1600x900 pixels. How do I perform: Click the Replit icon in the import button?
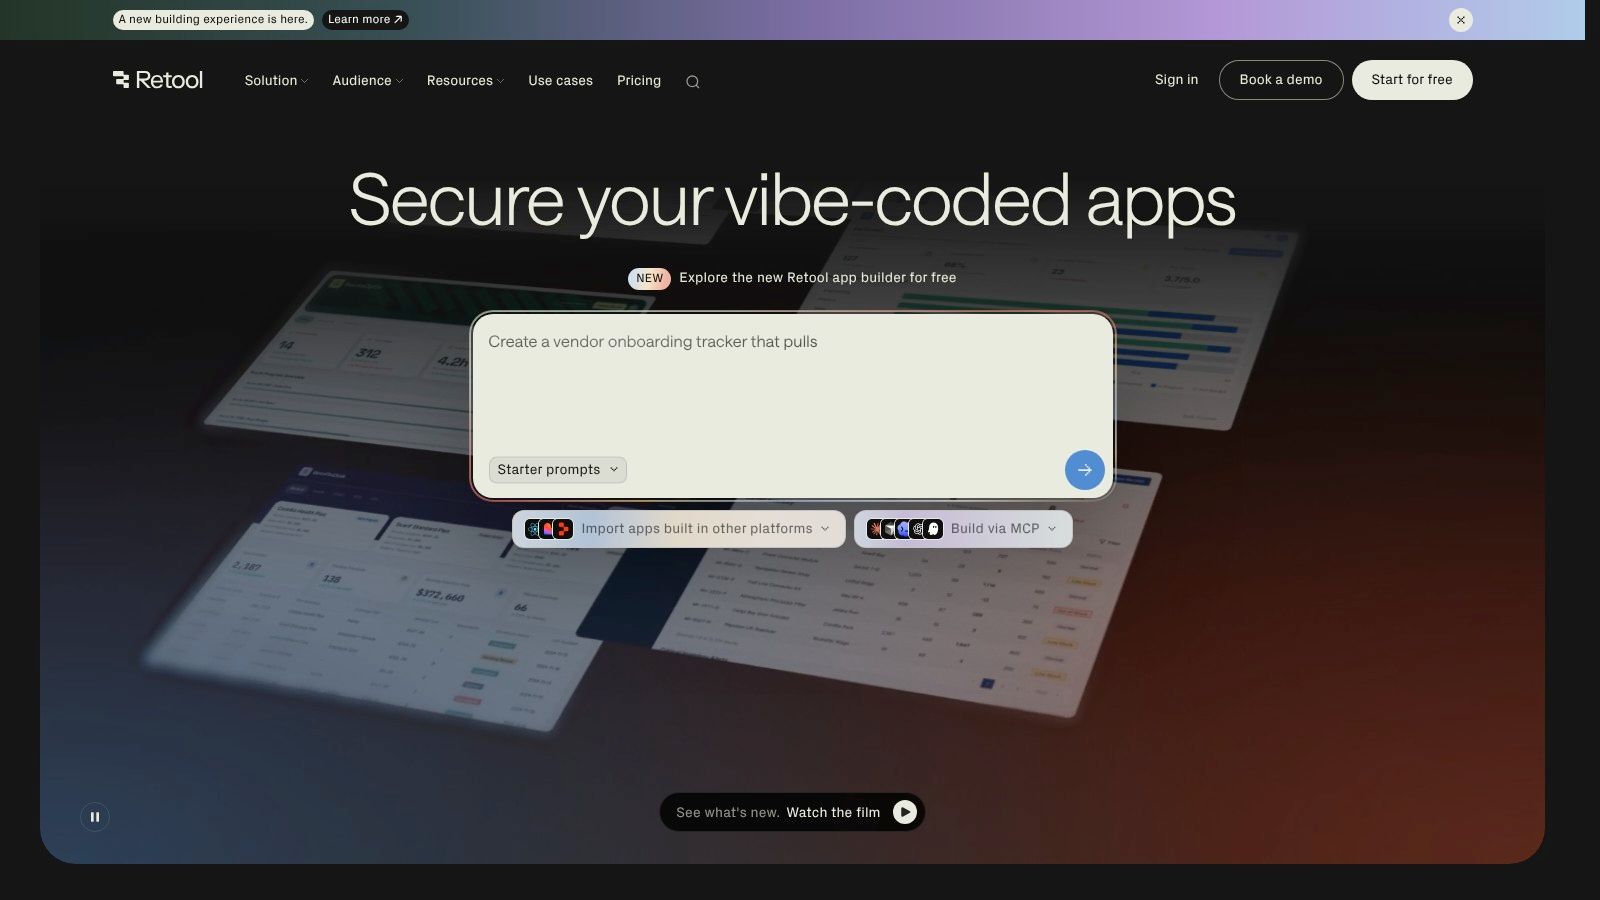tap(563, 529)
